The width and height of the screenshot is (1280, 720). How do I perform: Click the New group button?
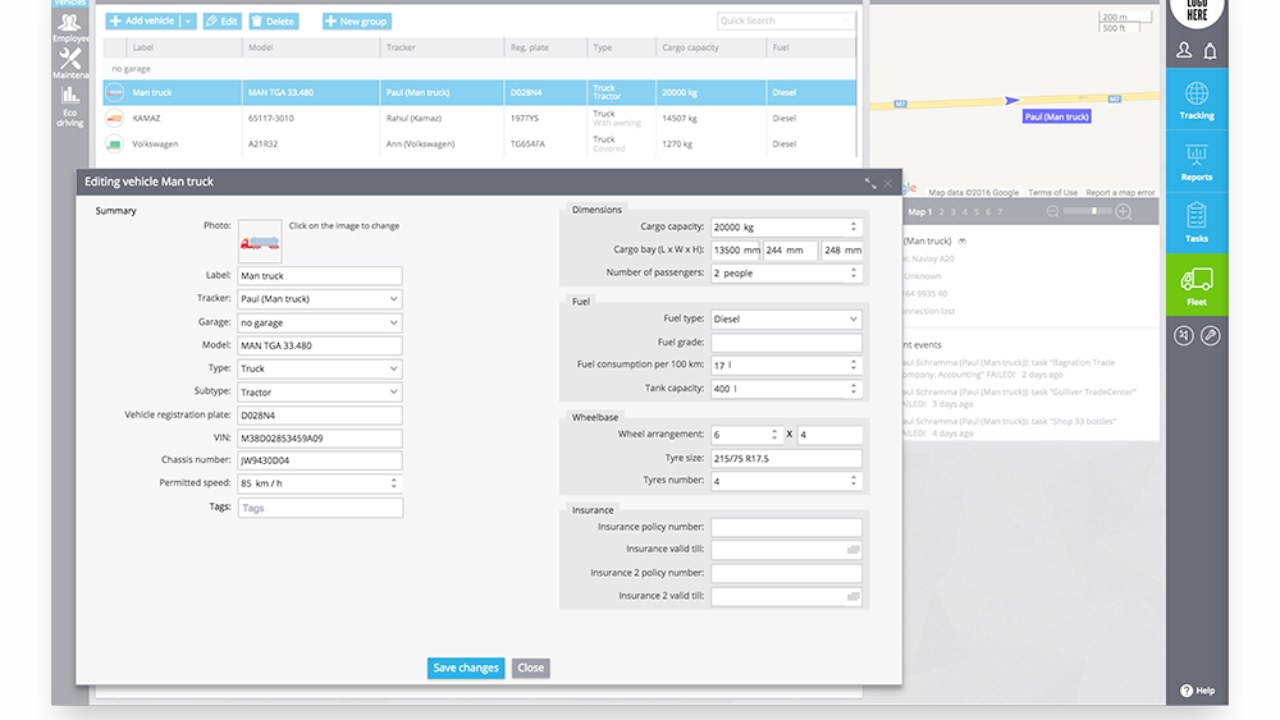tap(357, 21)
